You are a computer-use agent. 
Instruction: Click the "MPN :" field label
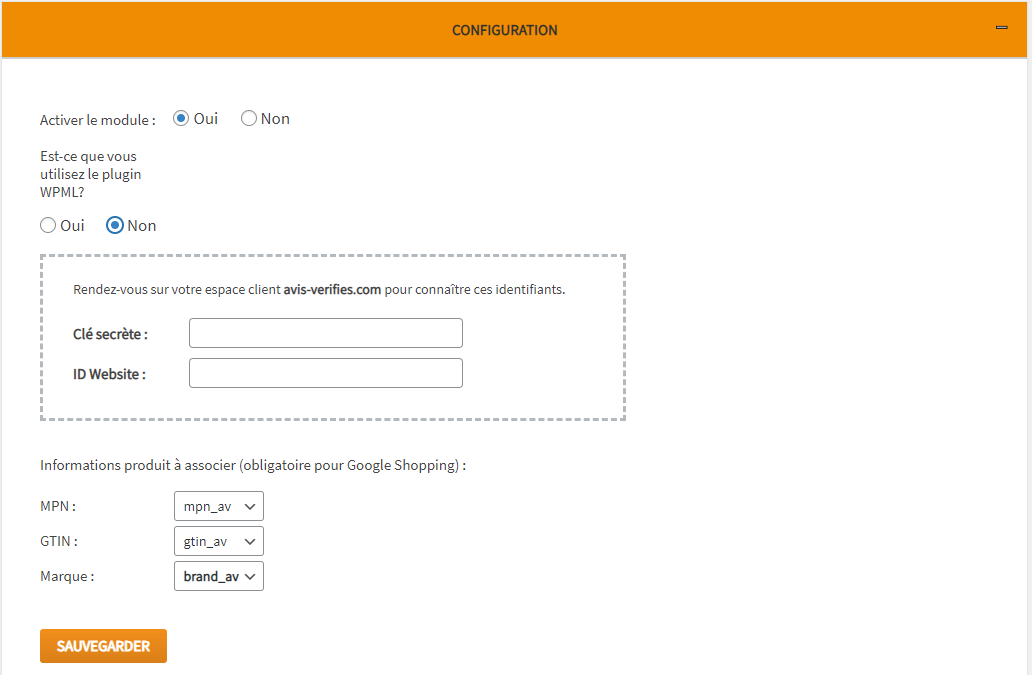pyautogui.click(x=58, y=506)
